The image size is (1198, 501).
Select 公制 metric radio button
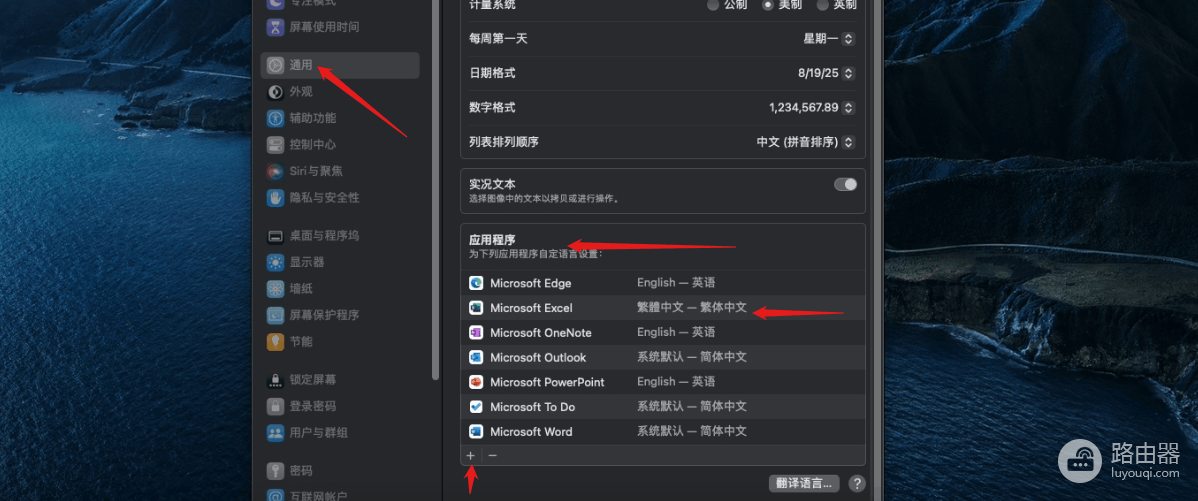point(713,5)
